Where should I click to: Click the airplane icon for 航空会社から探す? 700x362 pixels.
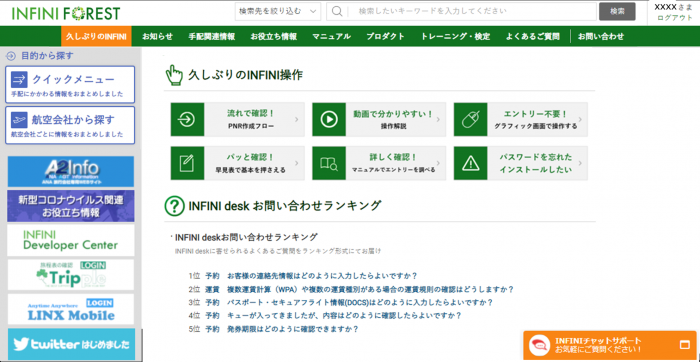coord(19,120)
